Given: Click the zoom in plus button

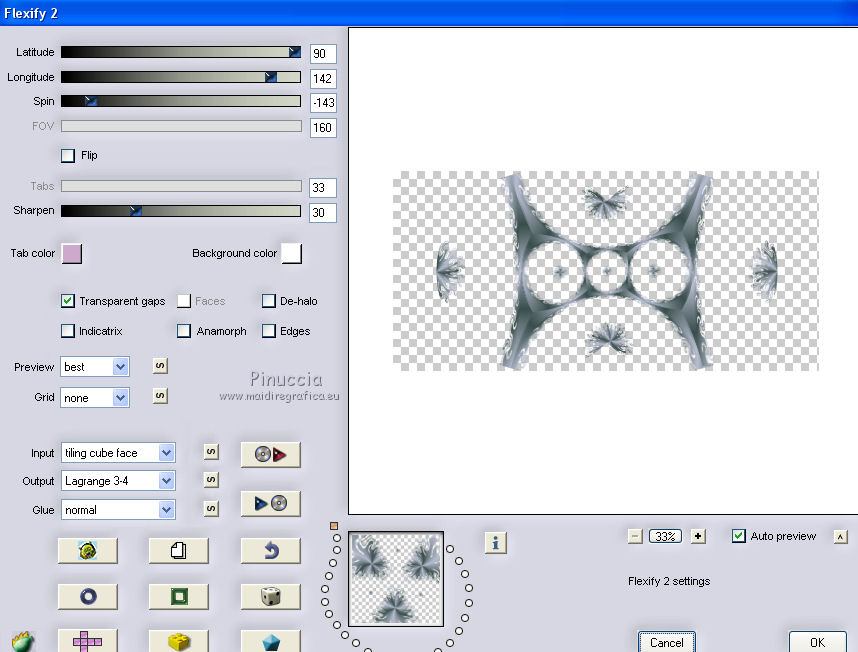Looking at the screenshot, I should click(x=698, y=536).
